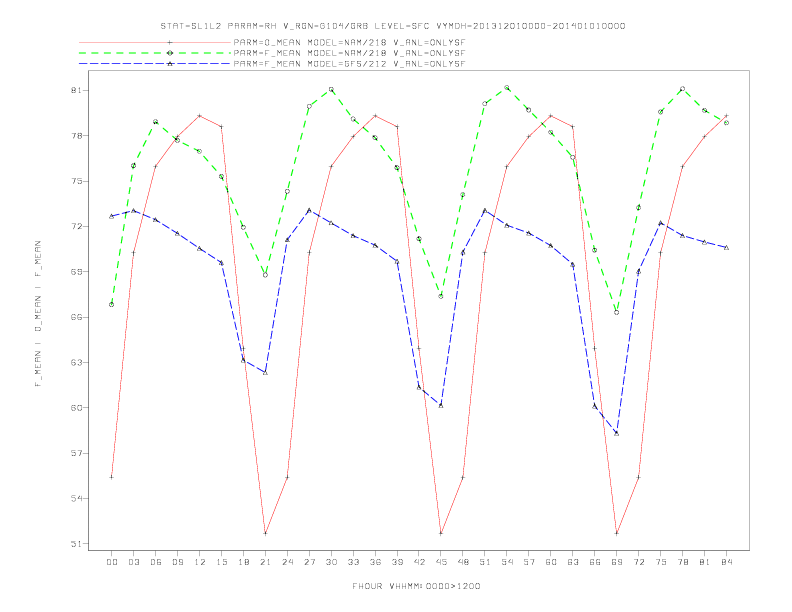Click the x-axis tick label 27
This screenshot has width=792, height=612.
[x=309, y=562]
